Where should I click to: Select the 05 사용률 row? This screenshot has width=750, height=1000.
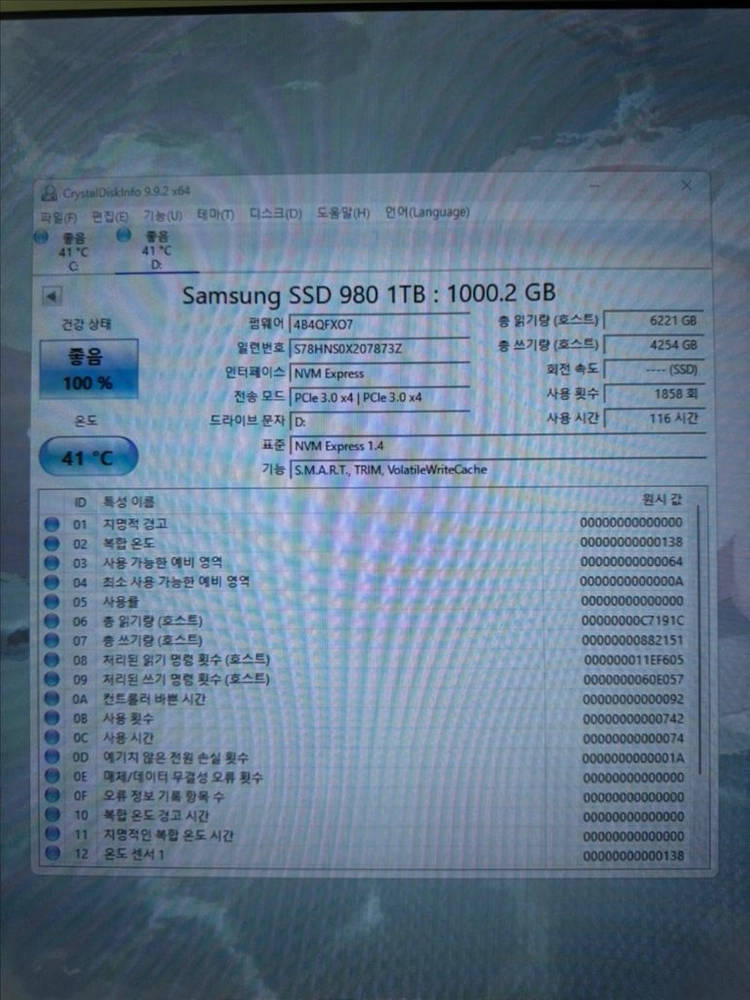367,601
